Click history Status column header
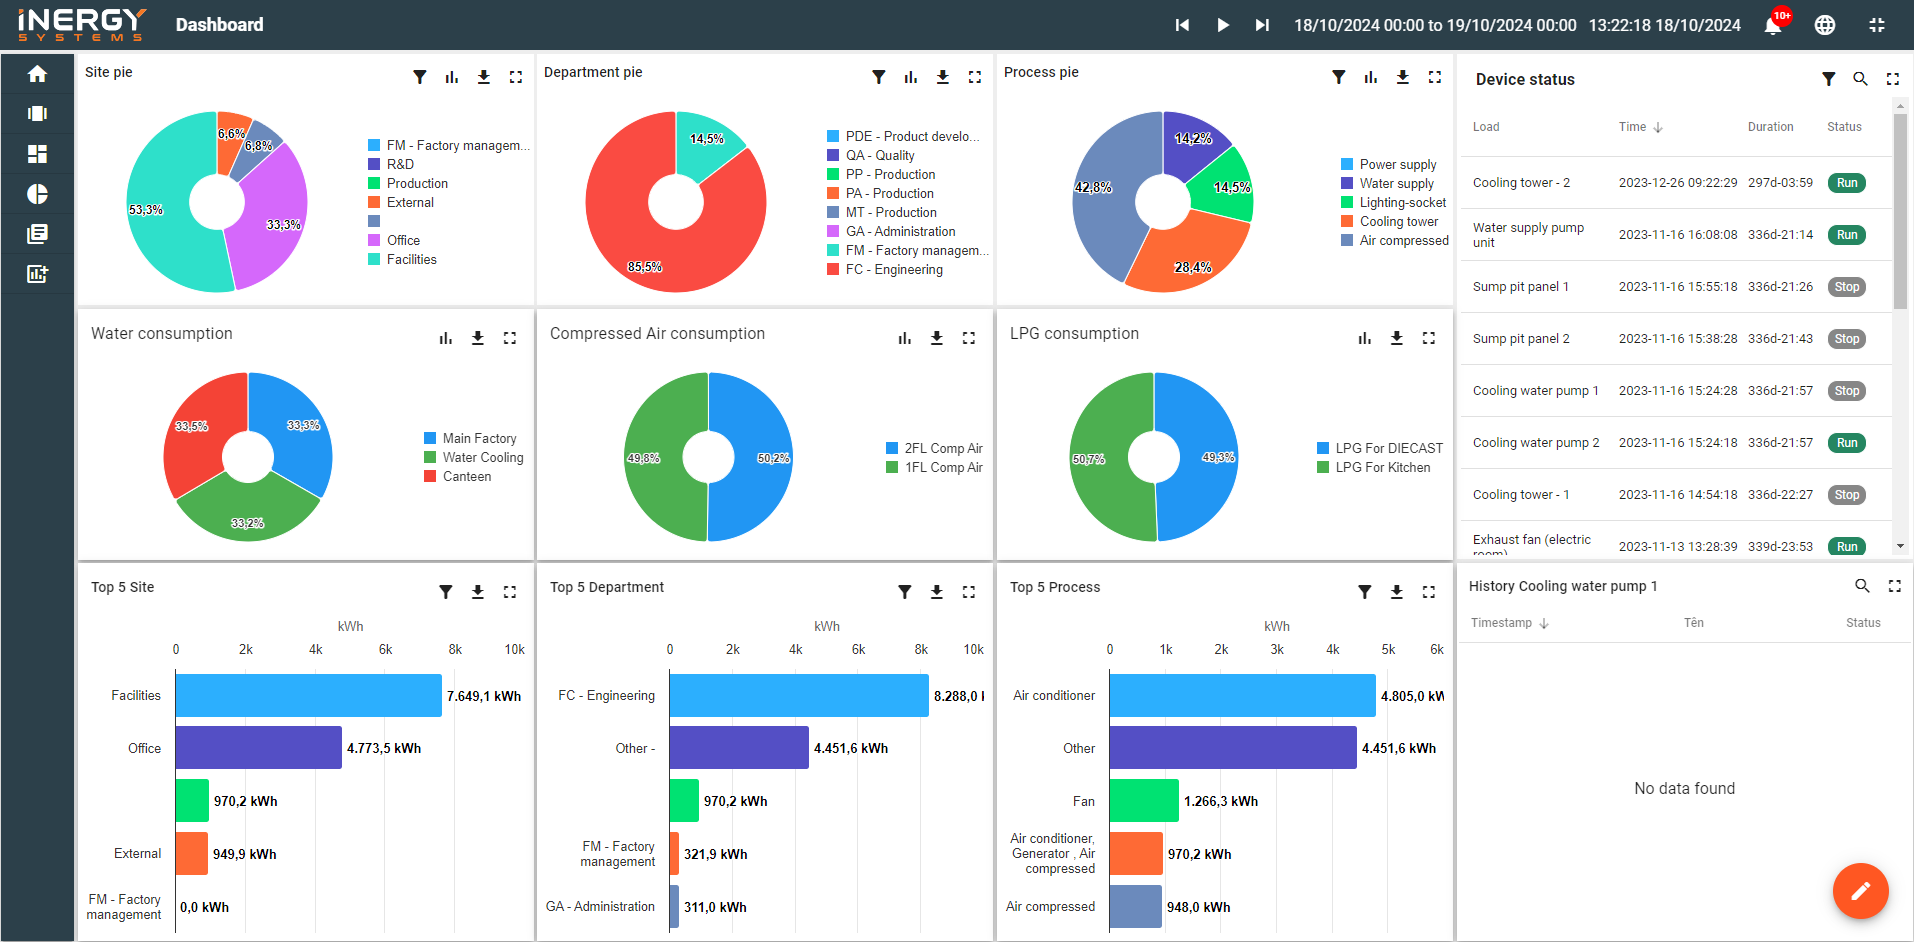Image resolution: width=1914 pixels, height=942 pixels. (1863, 623)
